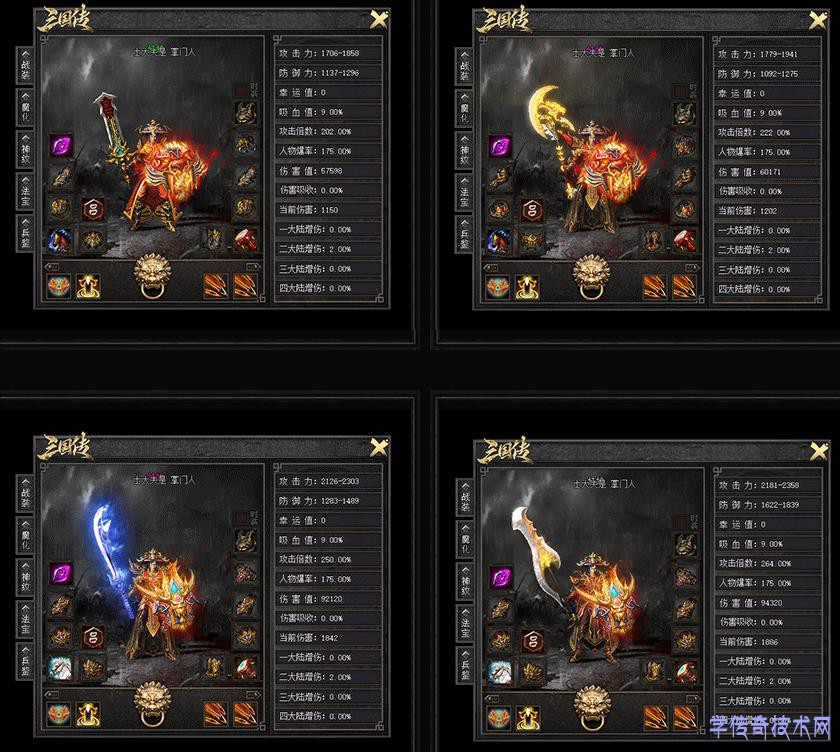Image resolution: width=840 pixels, height=752 pixels.
Task: Click red war drum icon in red sword panel
Action: click(x=245, y=240)
